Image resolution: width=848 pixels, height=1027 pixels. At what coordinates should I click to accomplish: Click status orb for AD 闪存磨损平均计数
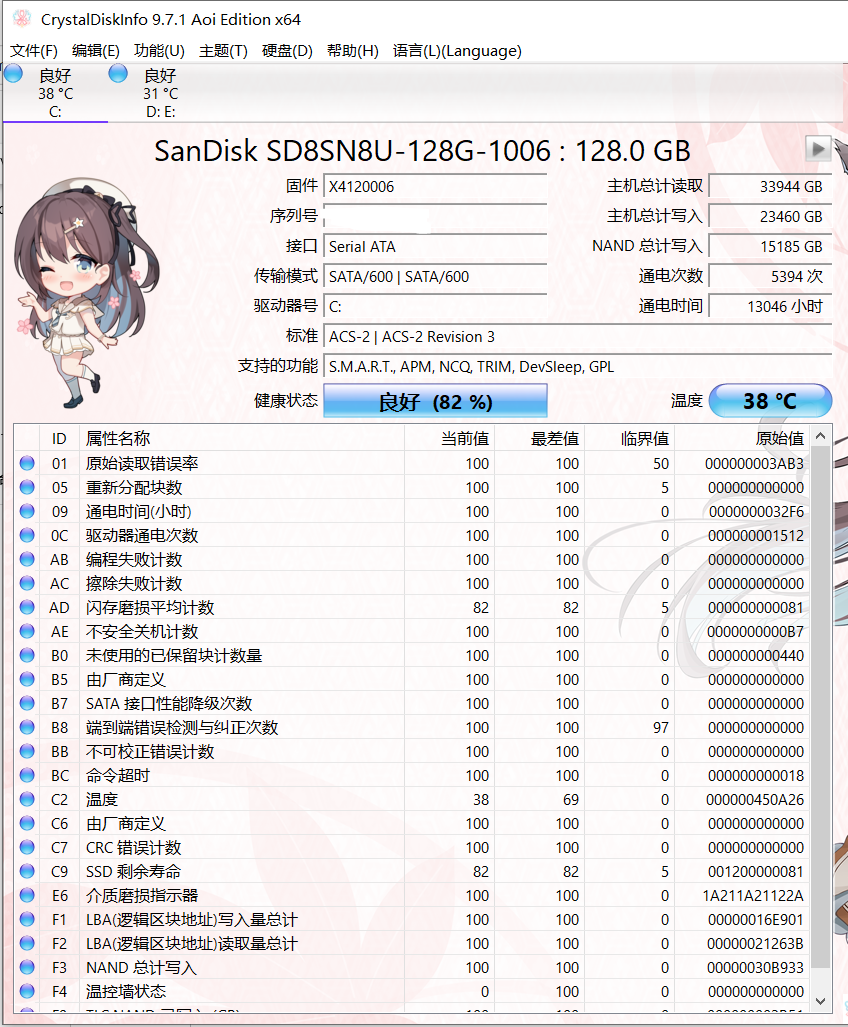pos(27,607)
